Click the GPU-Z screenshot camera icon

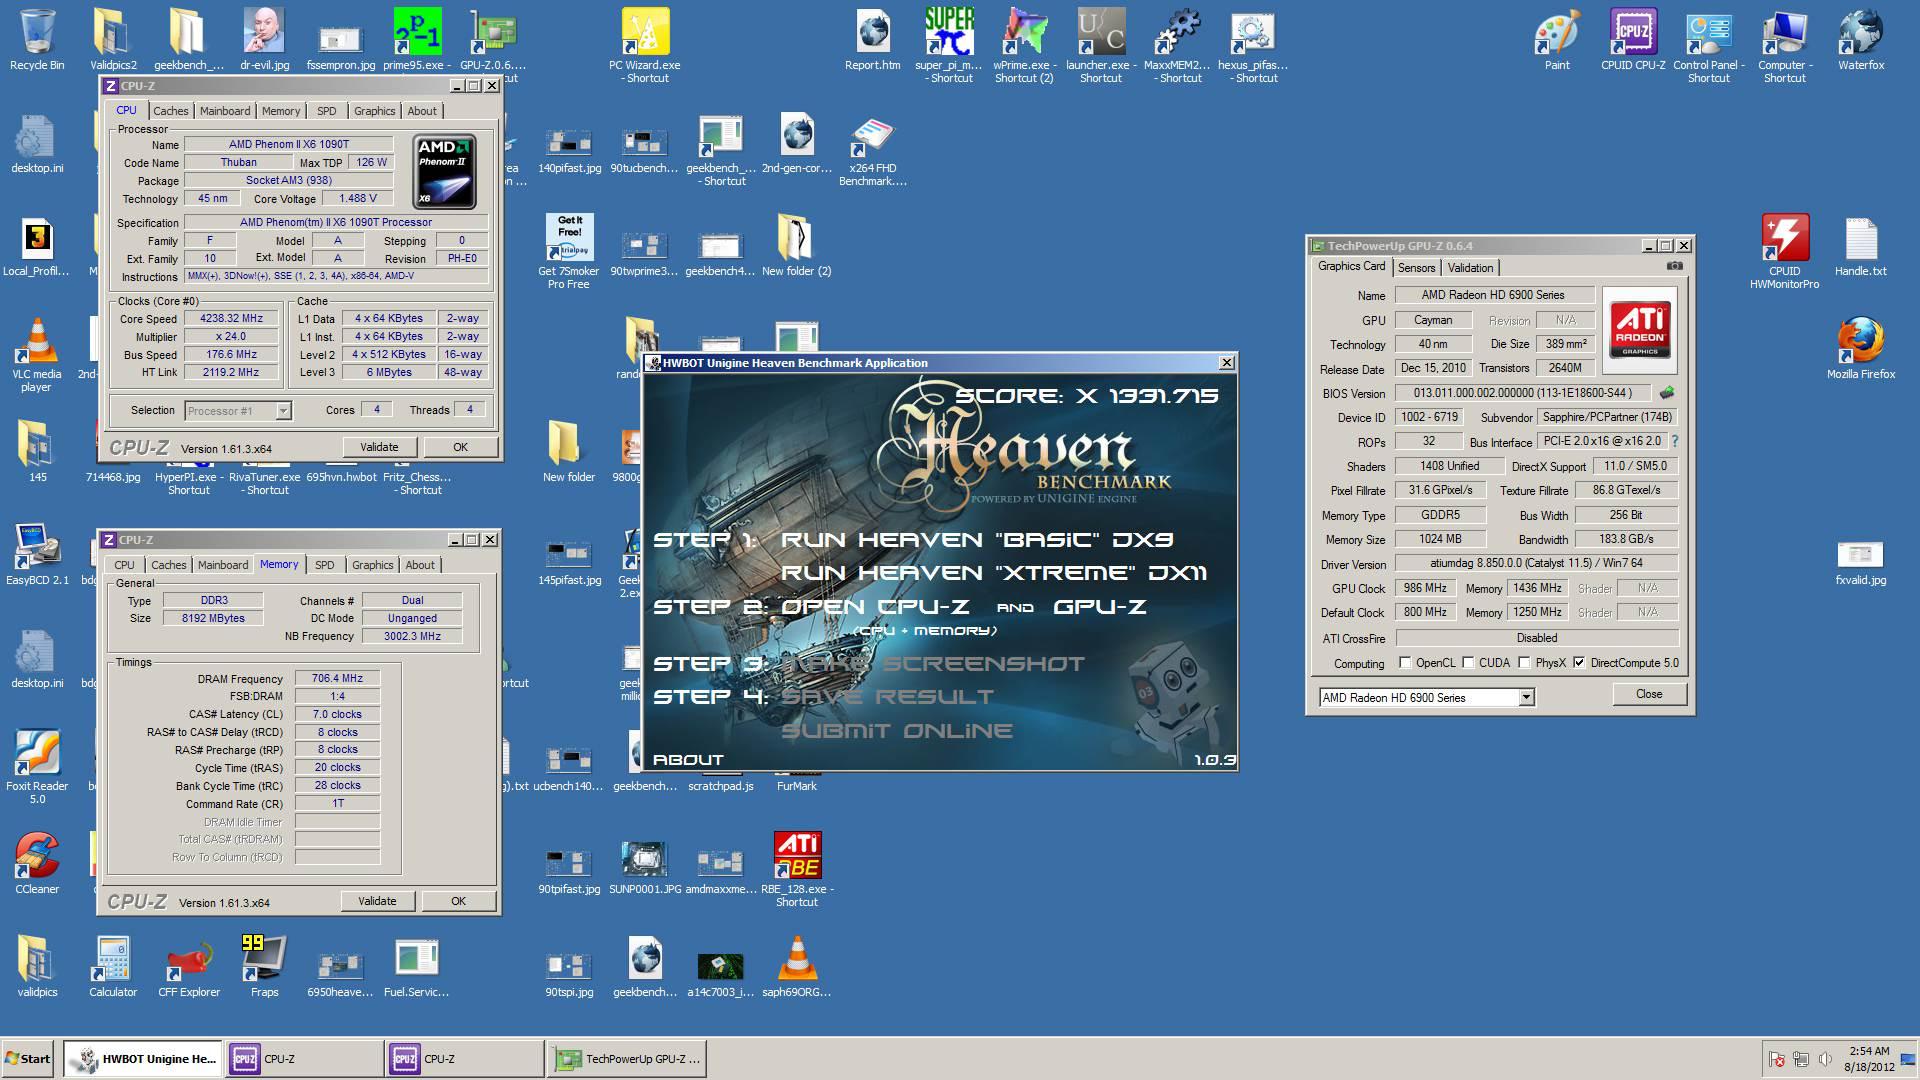coord(1675,266)
